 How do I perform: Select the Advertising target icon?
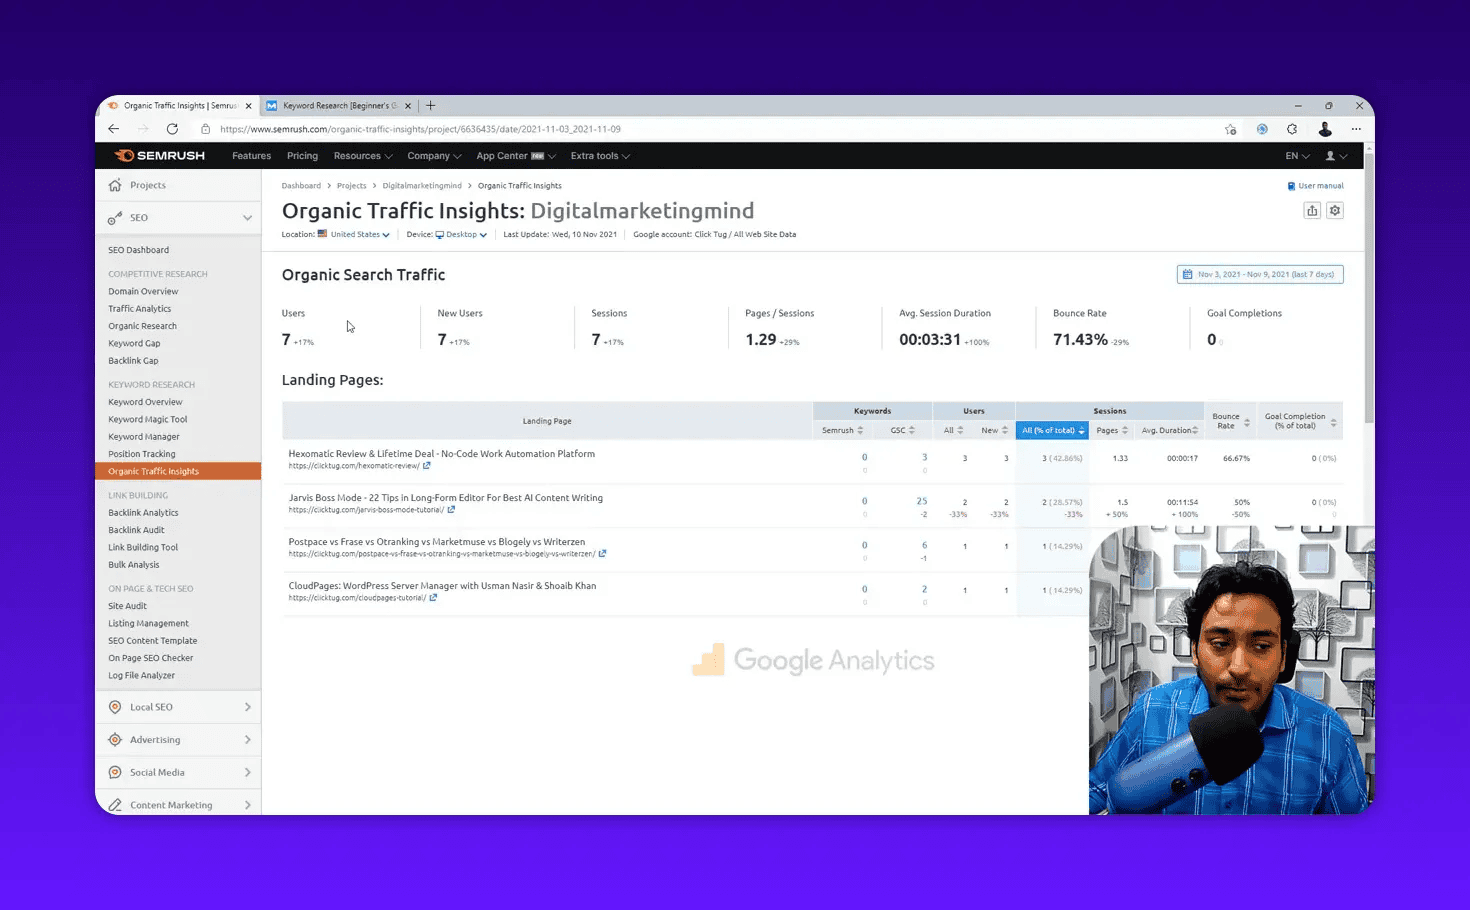pyautogui.click(x=116, y=739)
